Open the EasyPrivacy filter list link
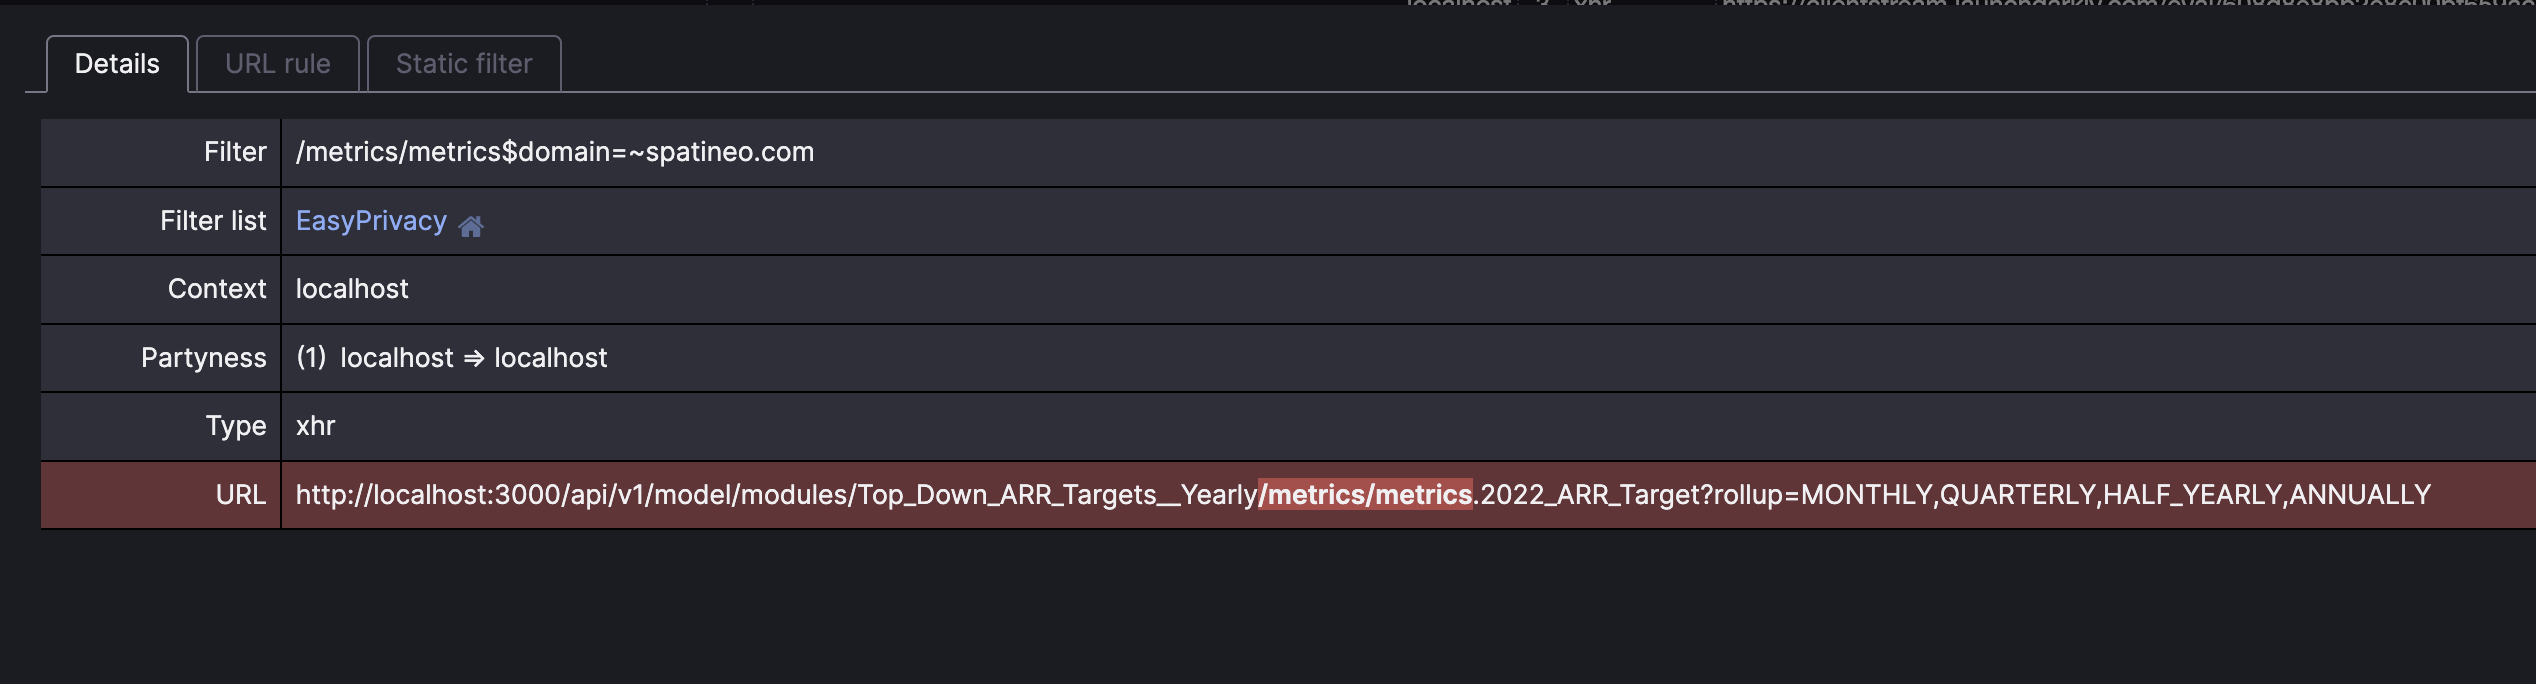The image size is (2536, 684). (371, 220)
